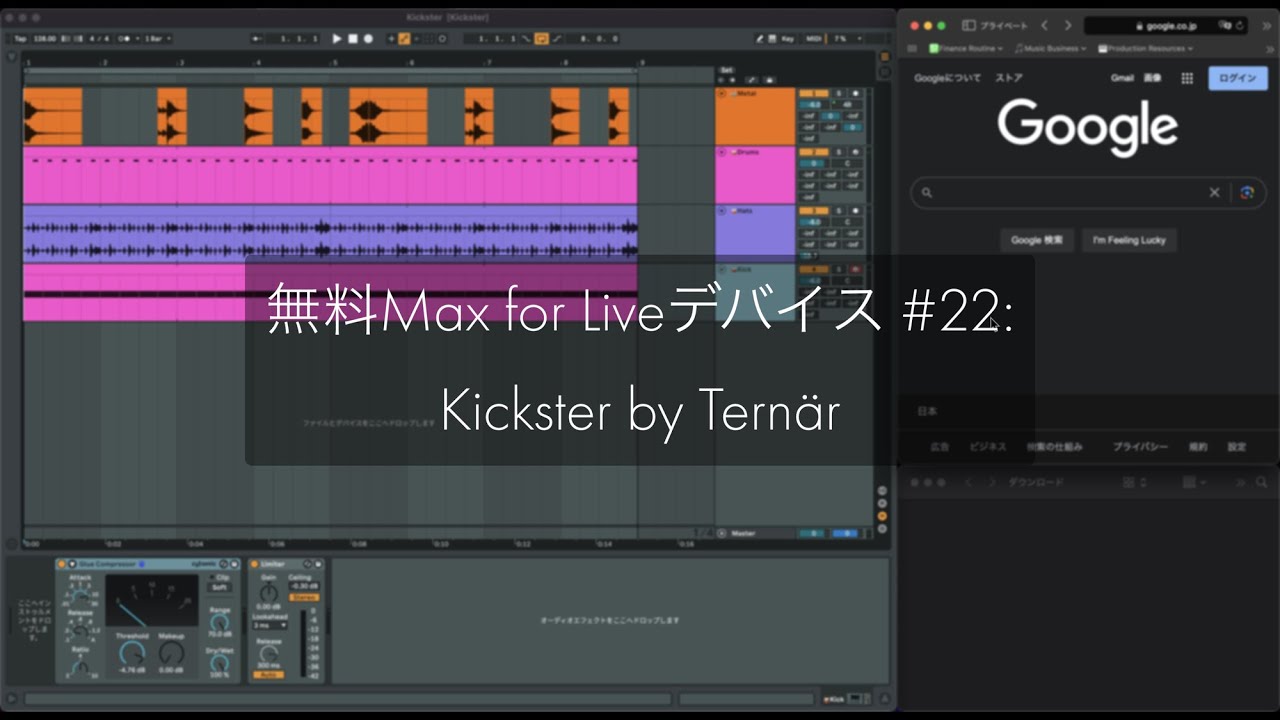Save Limiter preset icon
Image resolution: width=1280 pixels, height=720 pixels.
tap(318, 564)
